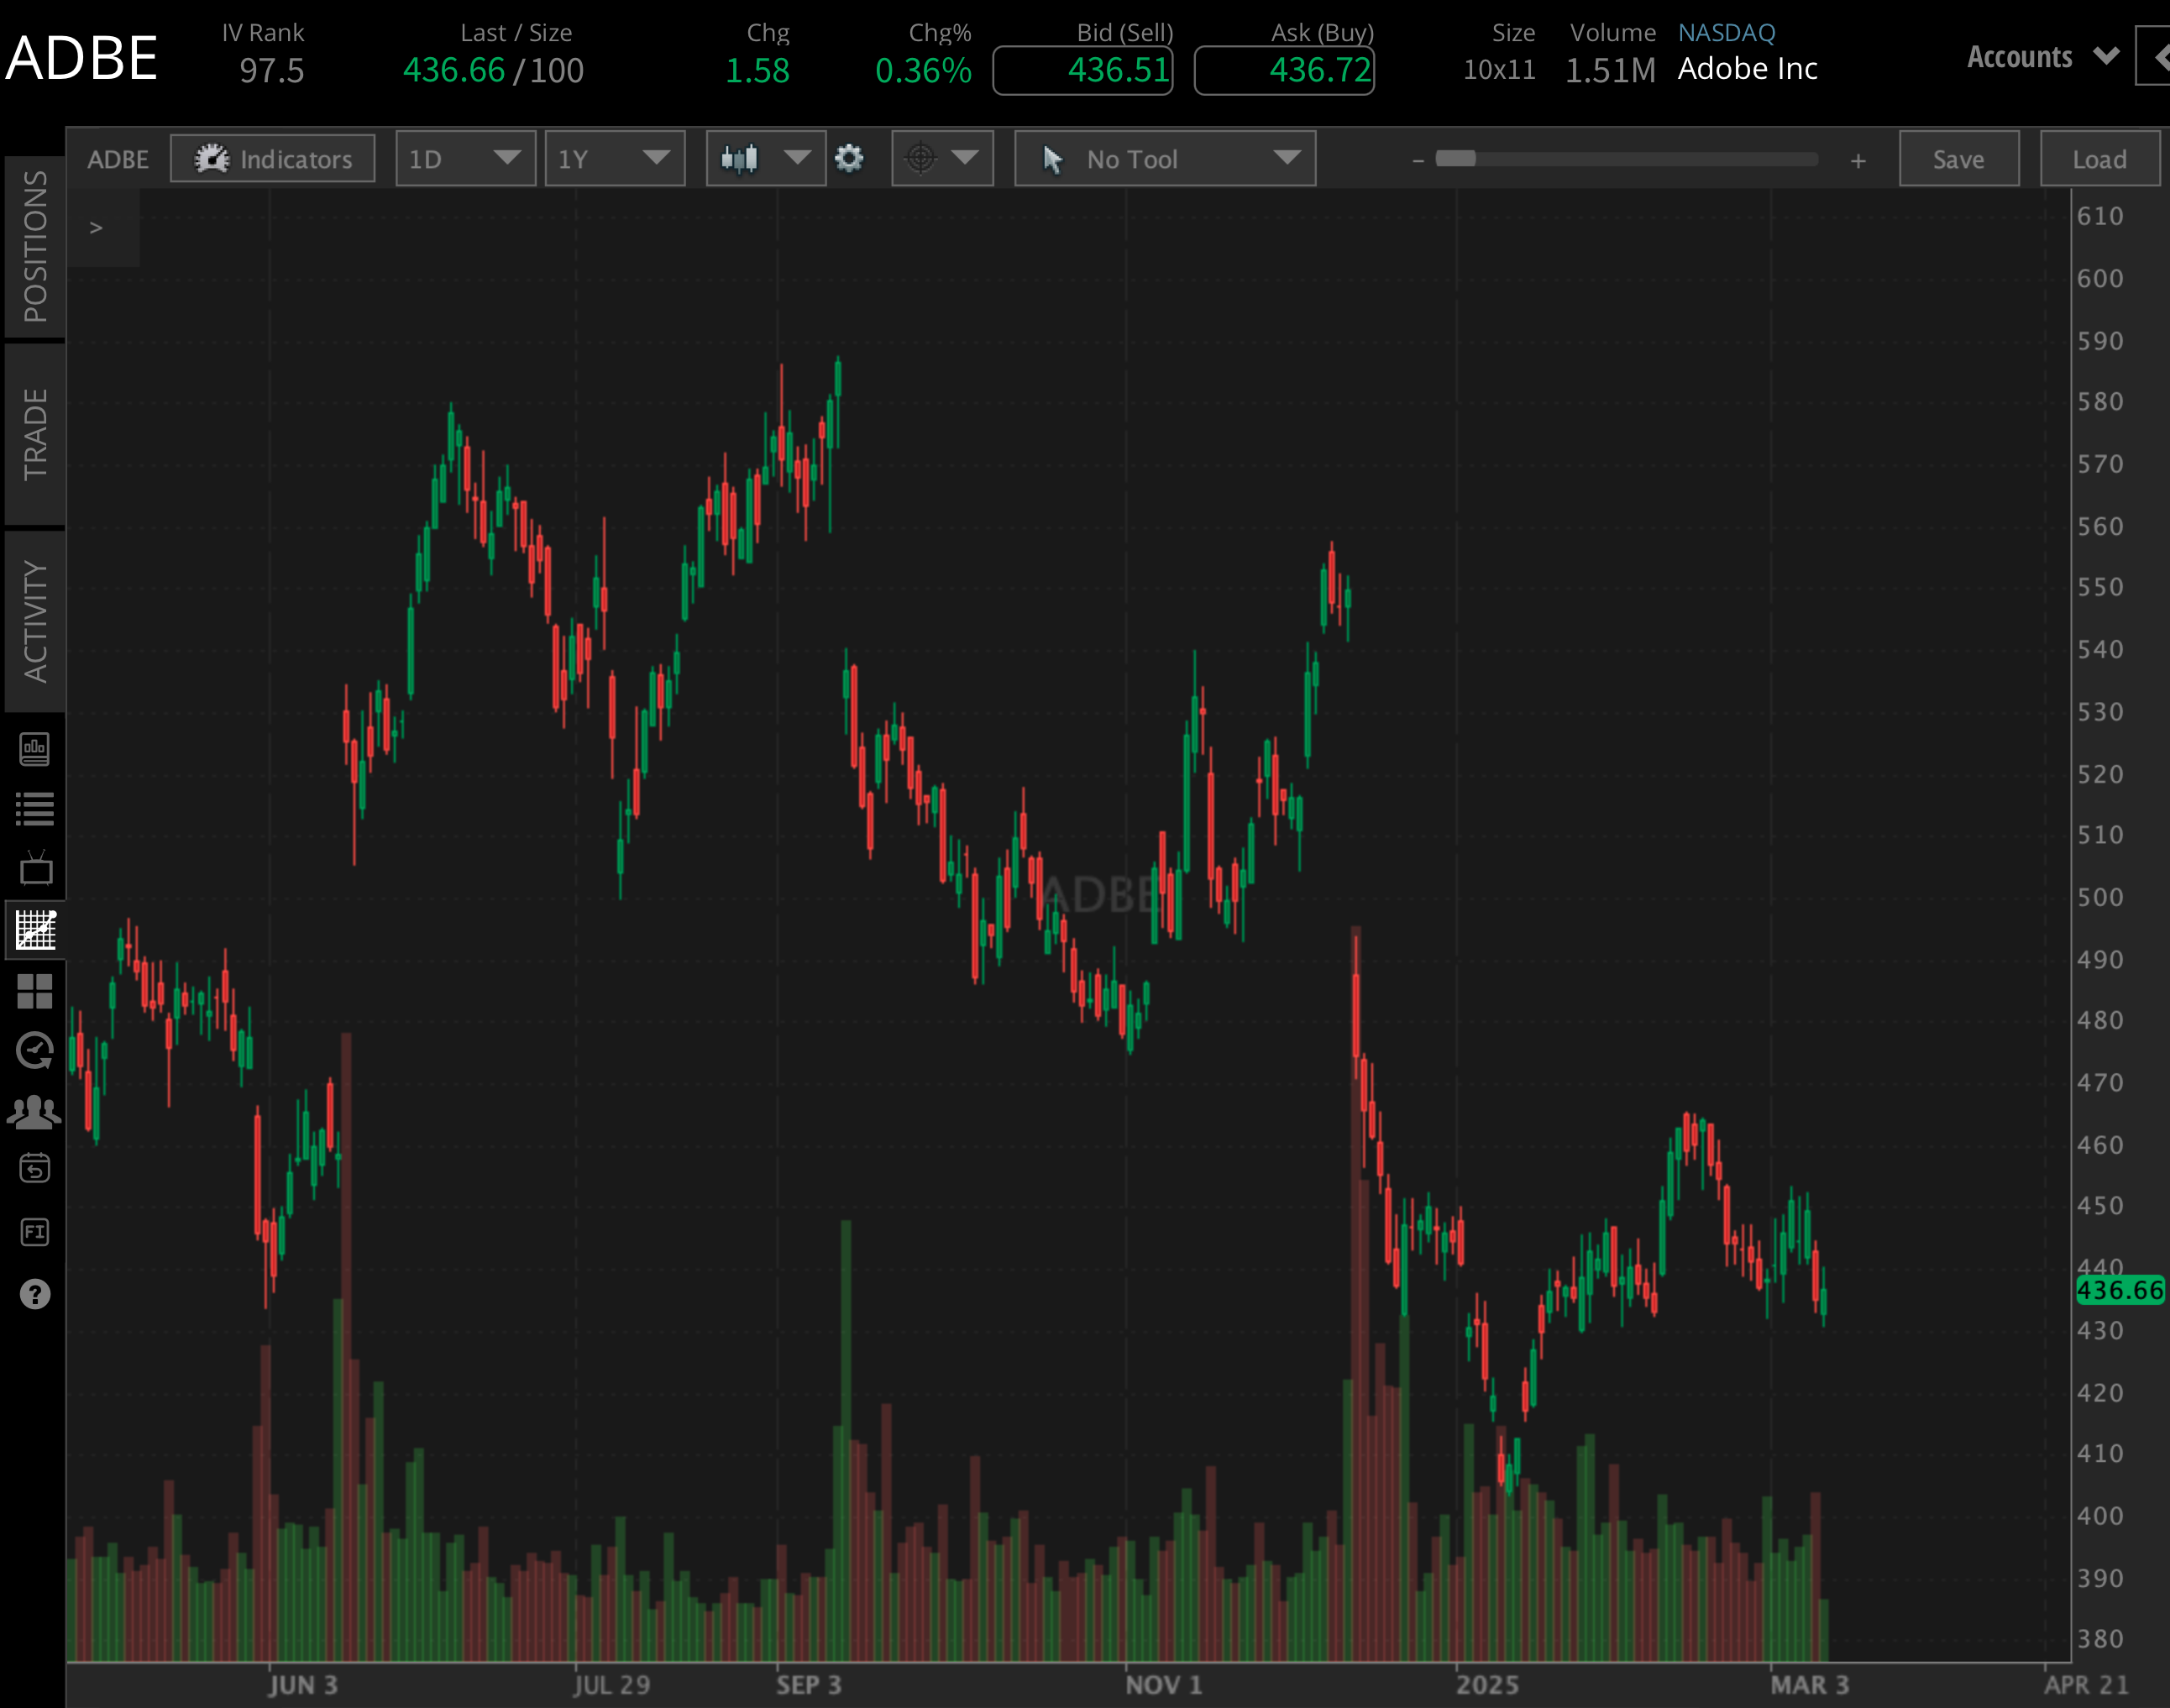Click the Load button
2170x1708 pixels.
(2097, 158)
